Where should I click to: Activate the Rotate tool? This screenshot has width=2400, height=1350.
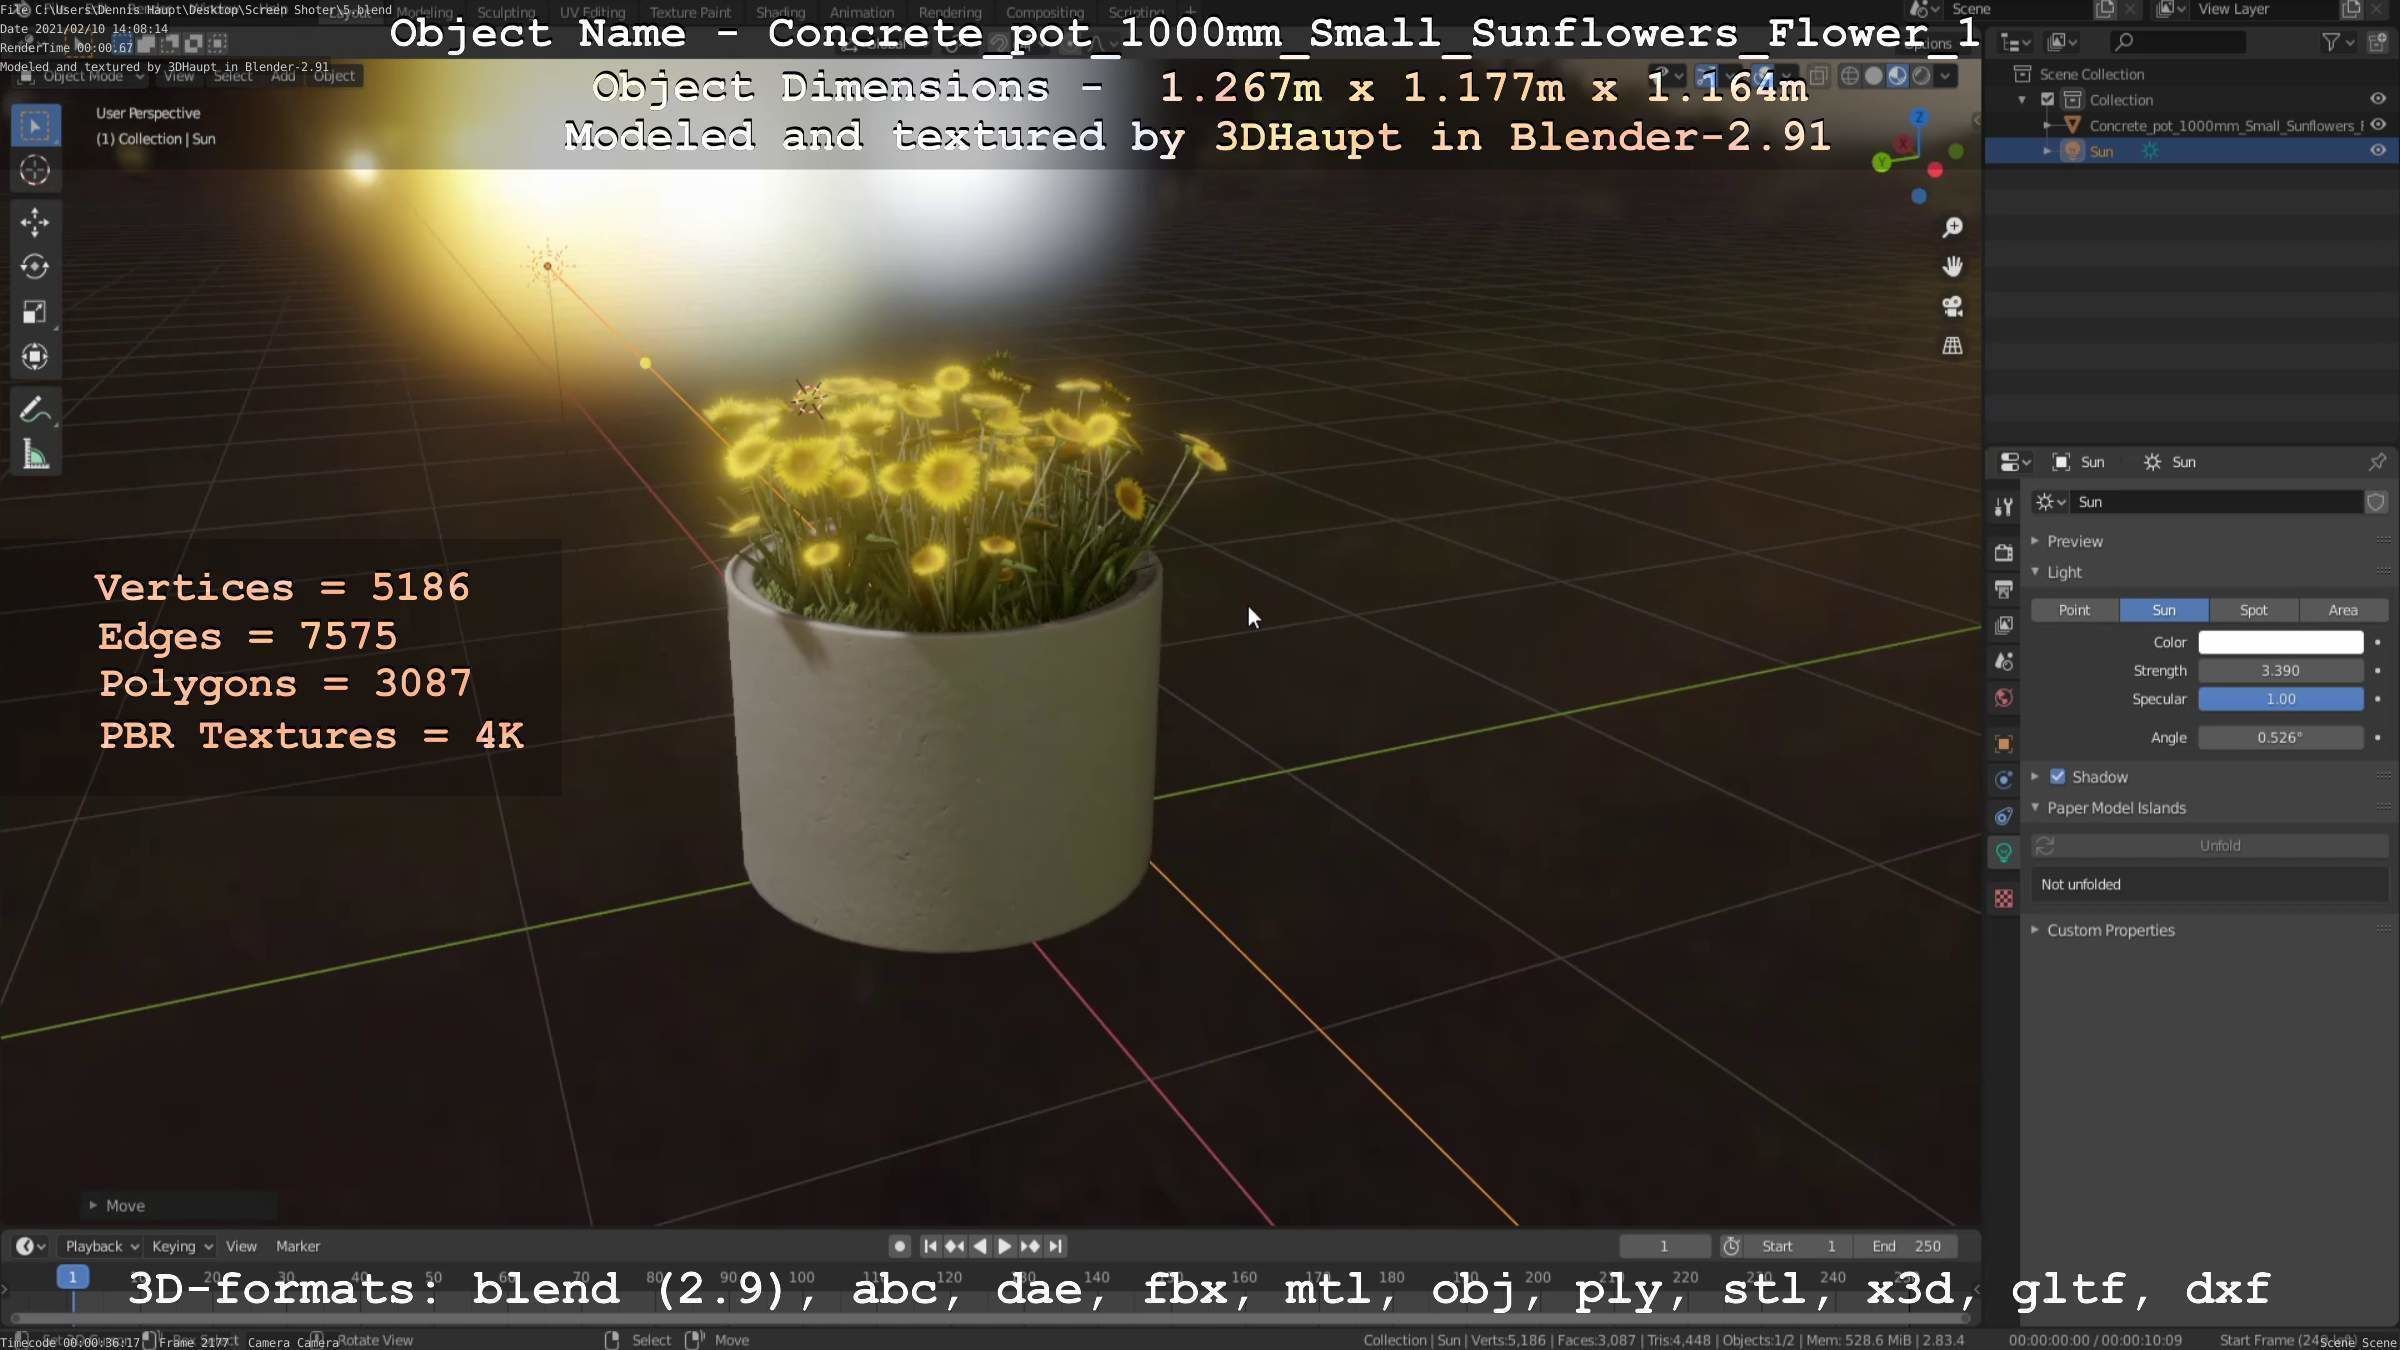(35, 267)
